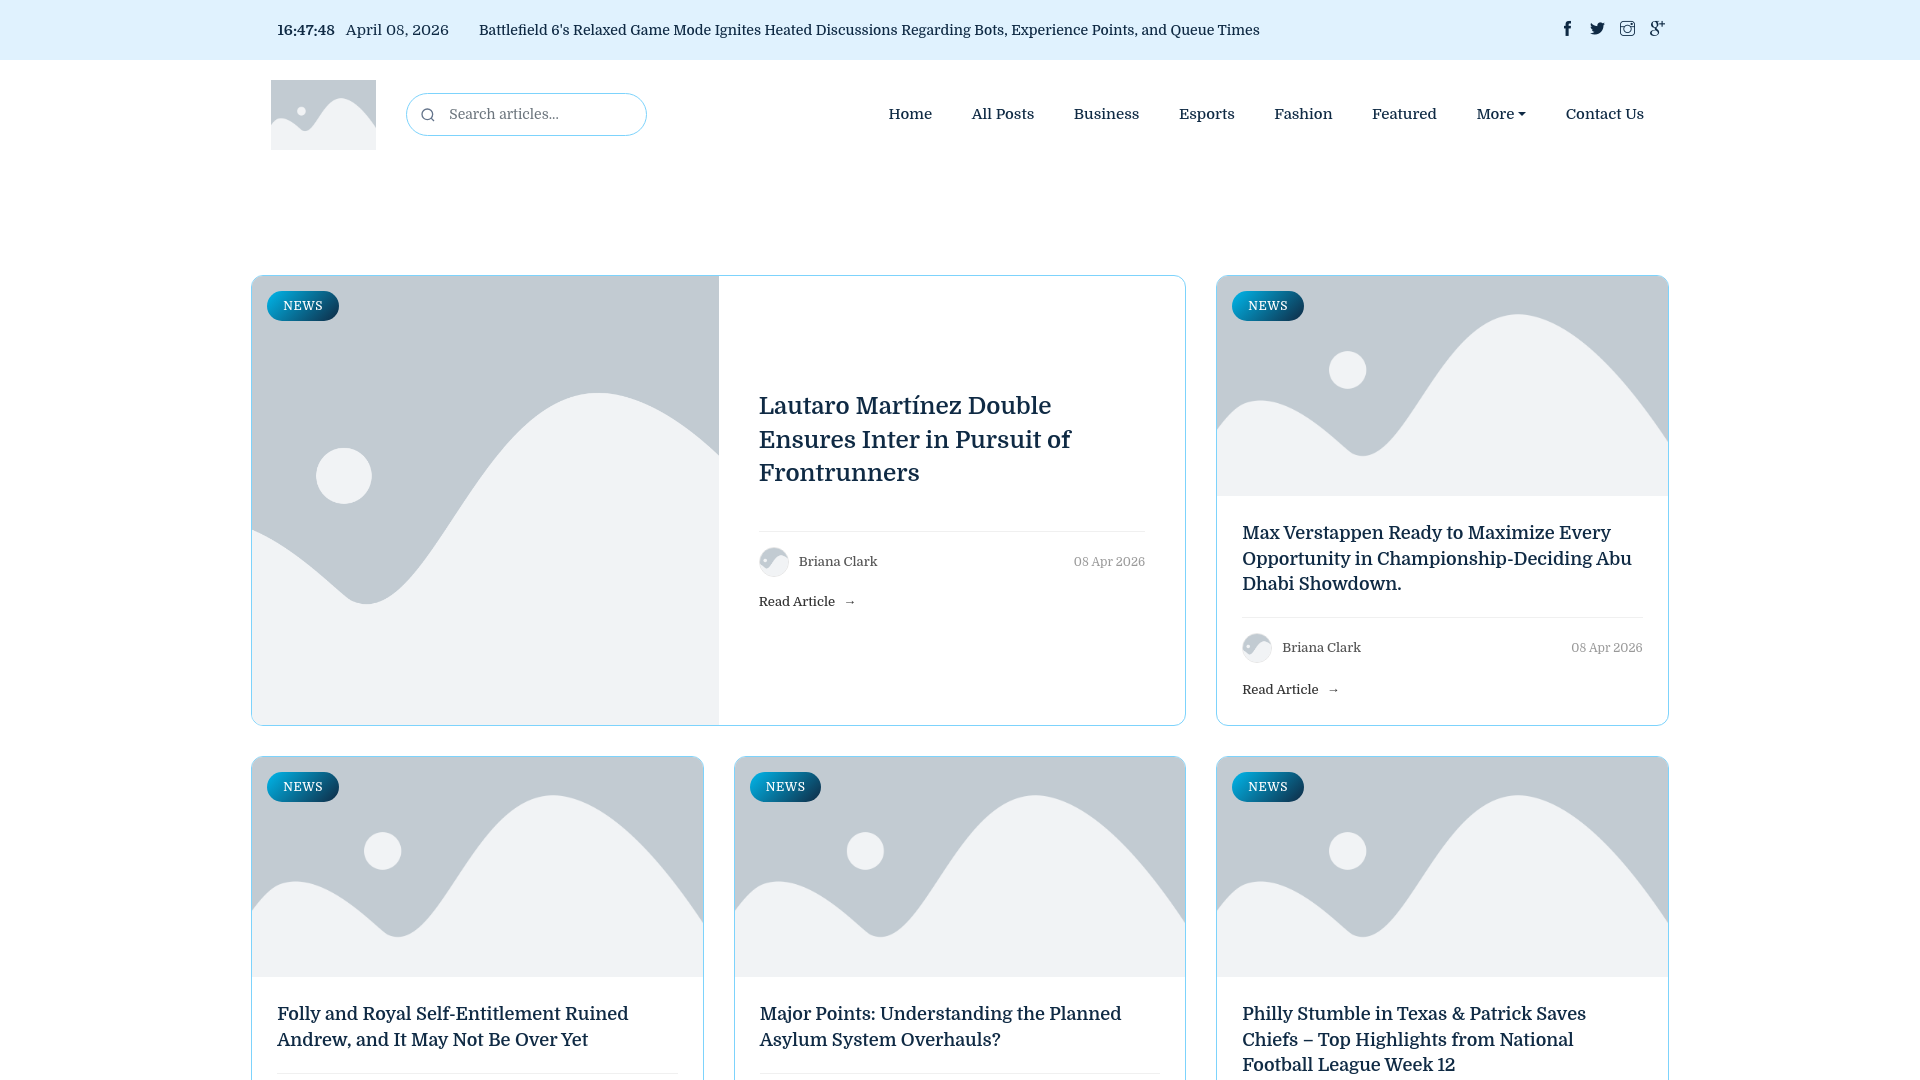Viewport: 1920px width, 1080px height.
Task: Open the Twitter social icon
Action: [1597, 29]
